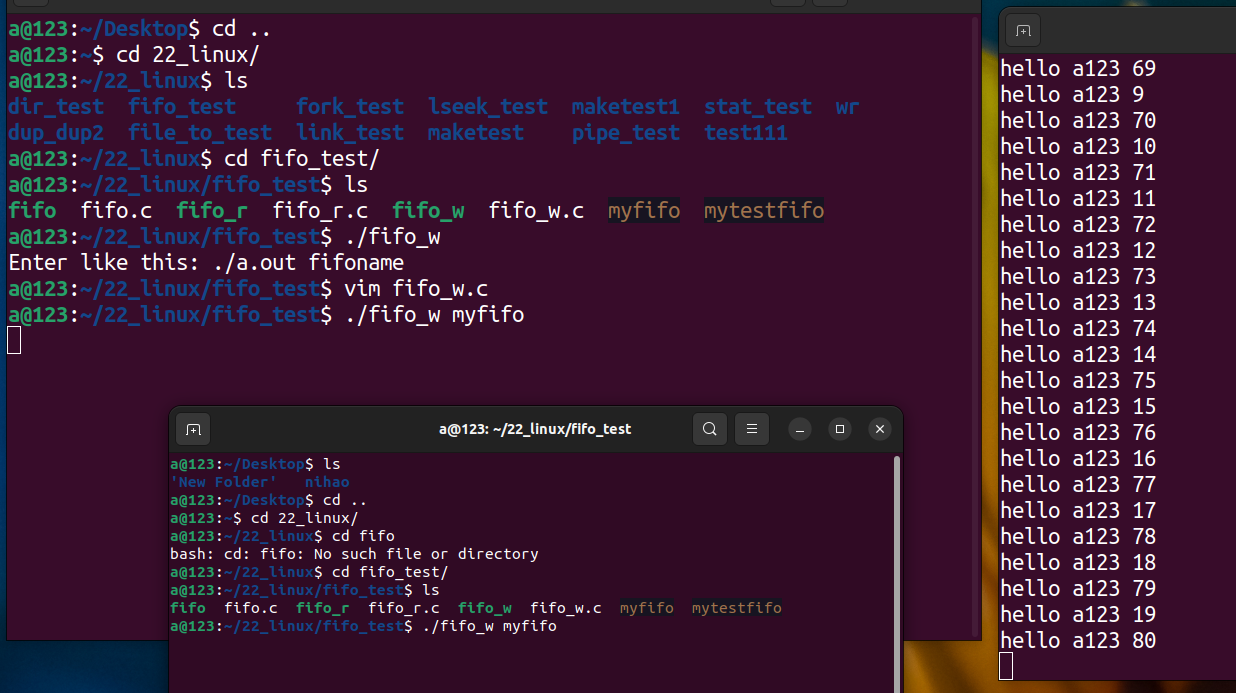Click 'myfifo' in the large terminal's ls output
The height and width of the screenshot is (693, 1236).
click(x=644, y=211)
